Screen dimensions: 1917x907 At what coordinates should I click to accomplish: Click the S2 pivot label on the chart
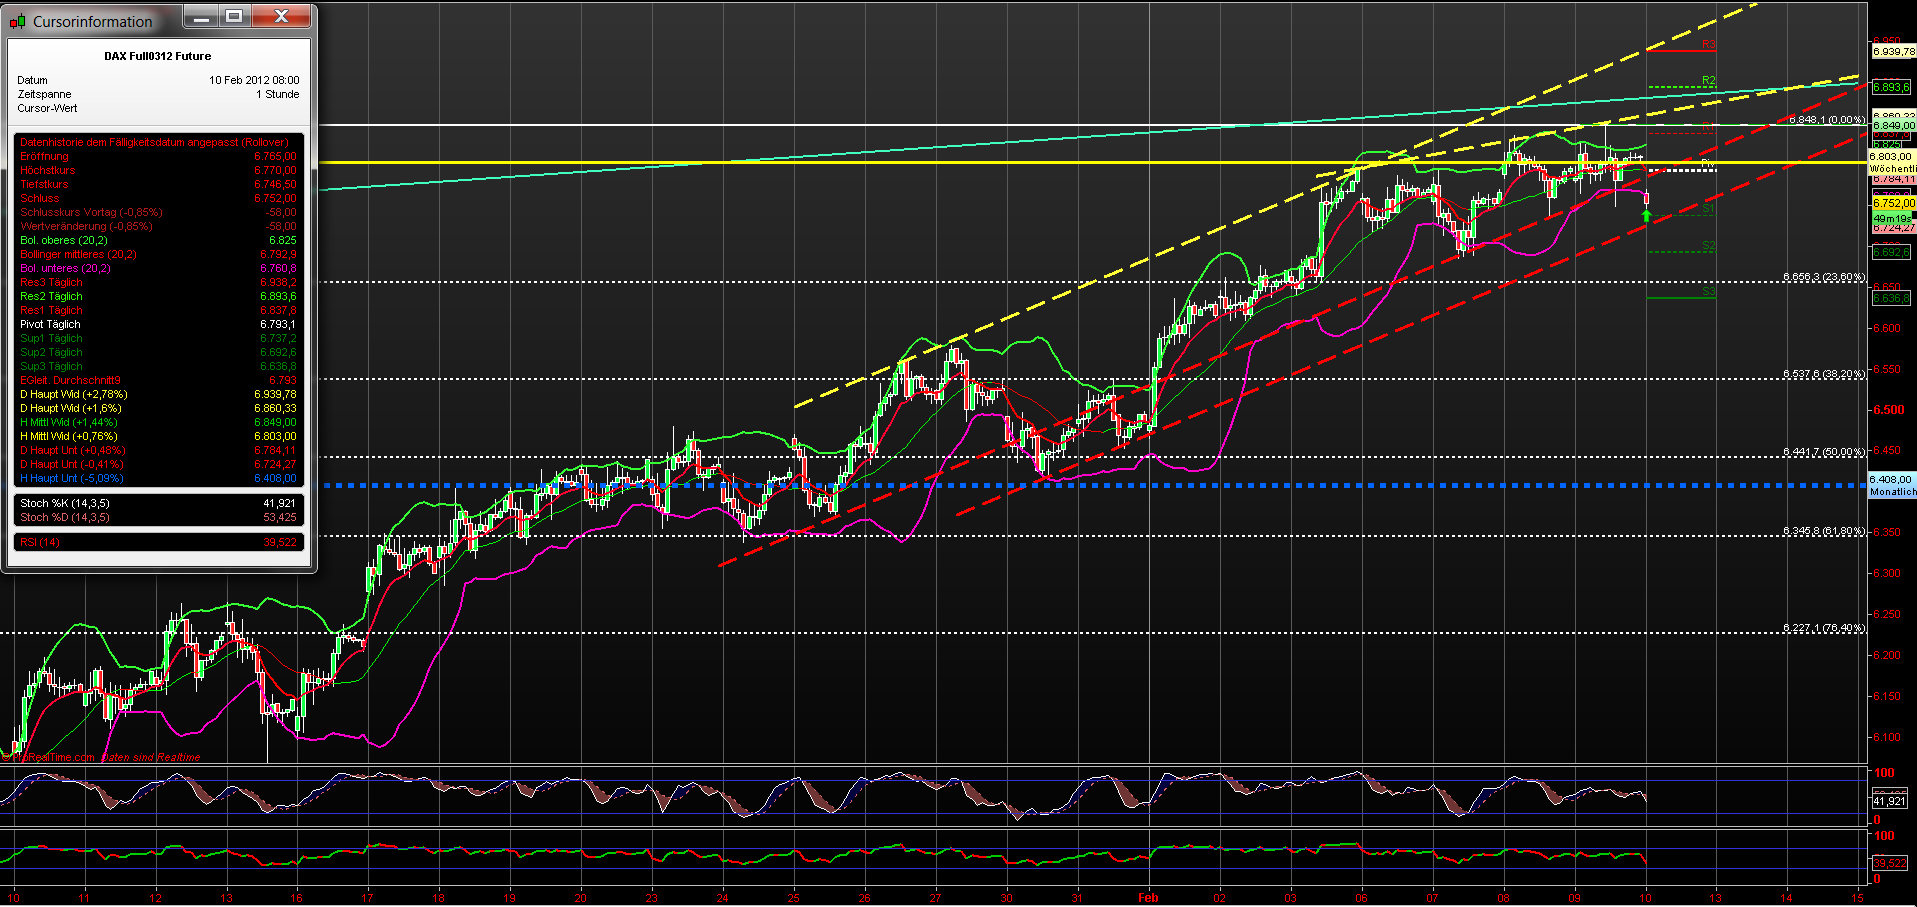coord(1709,246)
